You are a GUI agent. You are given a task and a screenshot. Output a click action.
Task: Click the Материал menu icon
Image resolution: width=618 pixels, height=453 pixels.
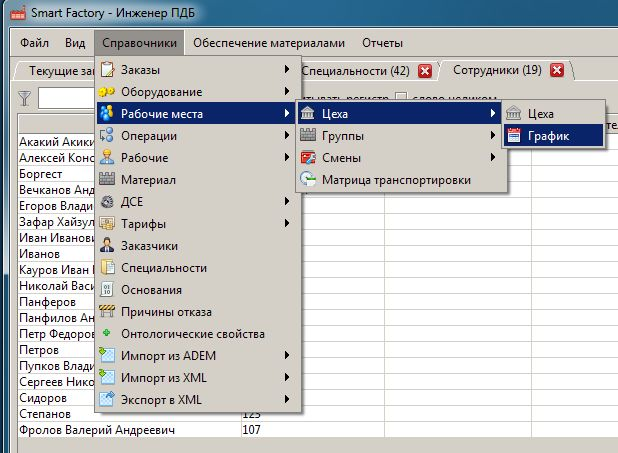tap(107, 180)
